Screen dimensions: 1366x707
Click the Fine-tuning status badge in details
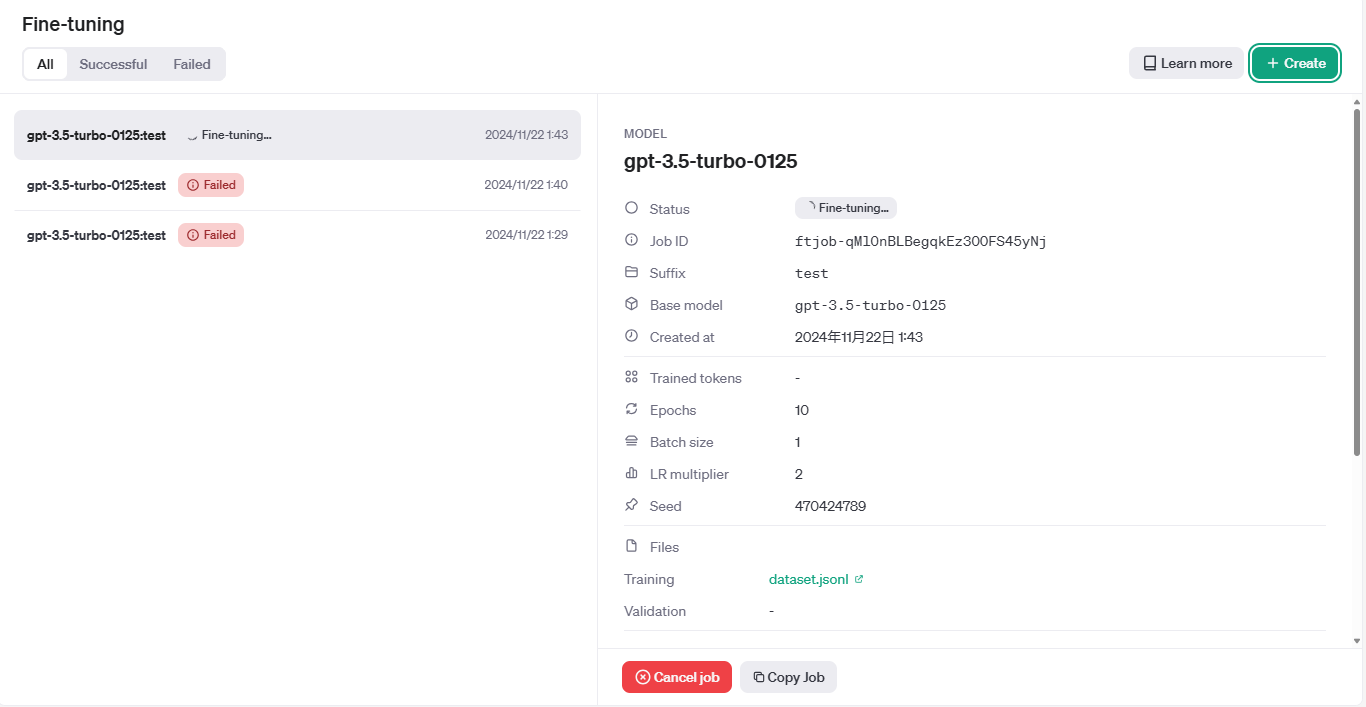(x=846, y=208)
